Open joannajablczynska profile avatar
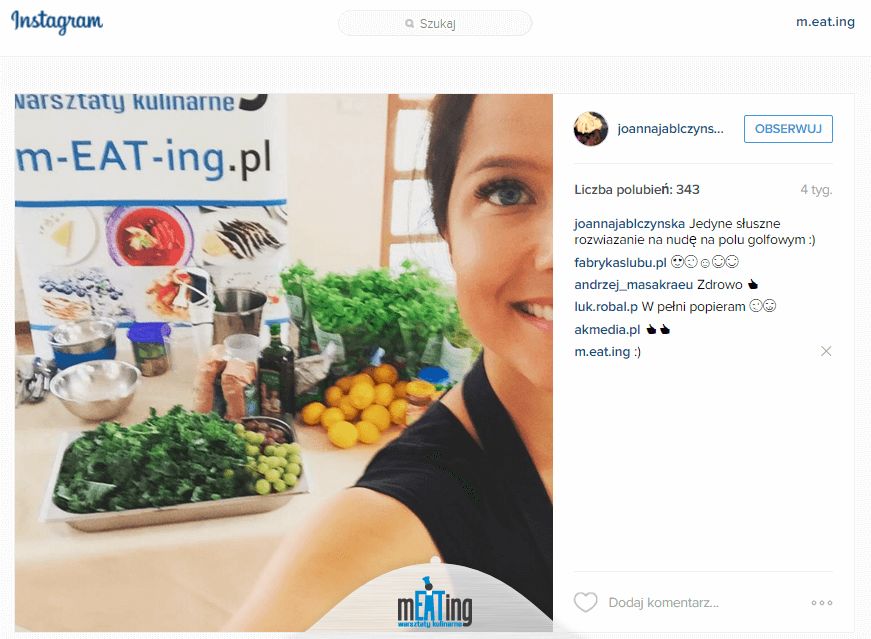Viewport: 871px width, 639px height. (590, 129)
